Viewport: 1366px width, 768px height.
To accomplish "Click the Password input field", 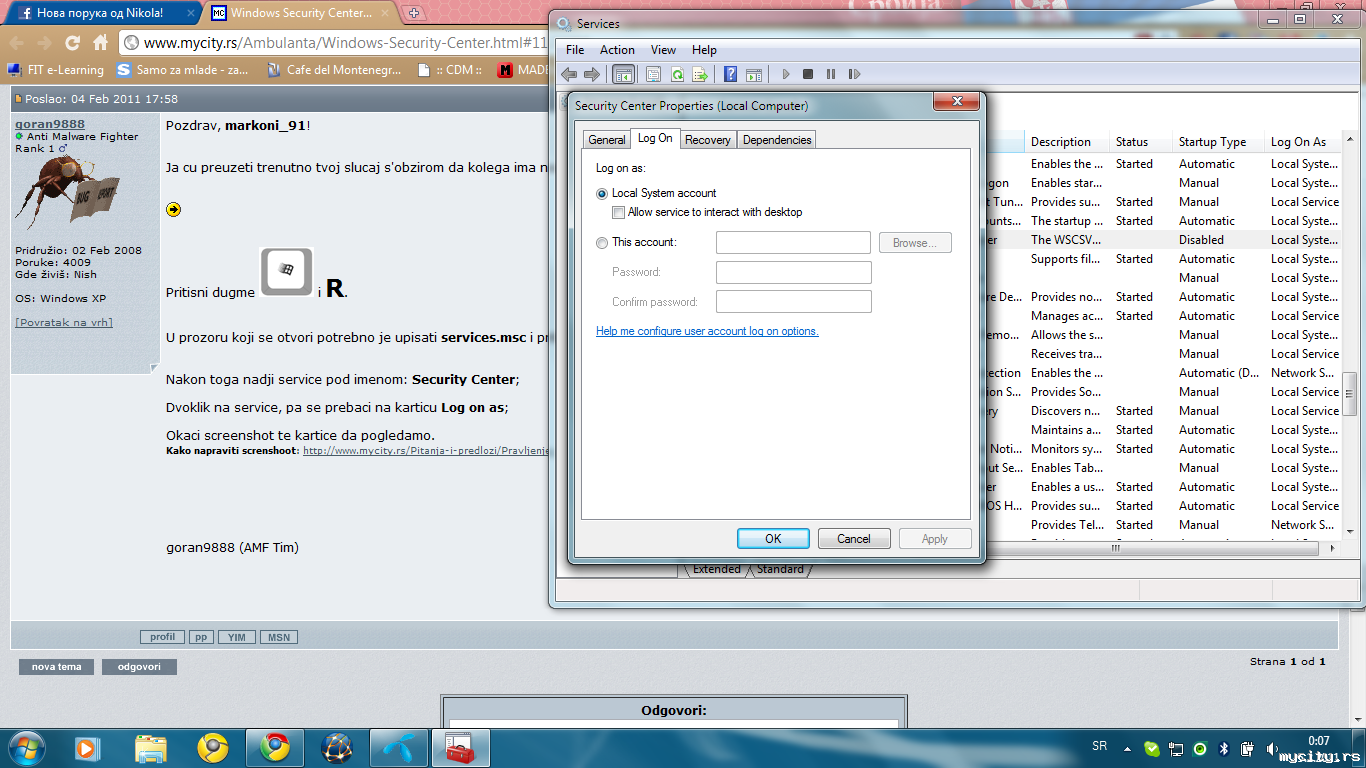I will tap(794, 272).
